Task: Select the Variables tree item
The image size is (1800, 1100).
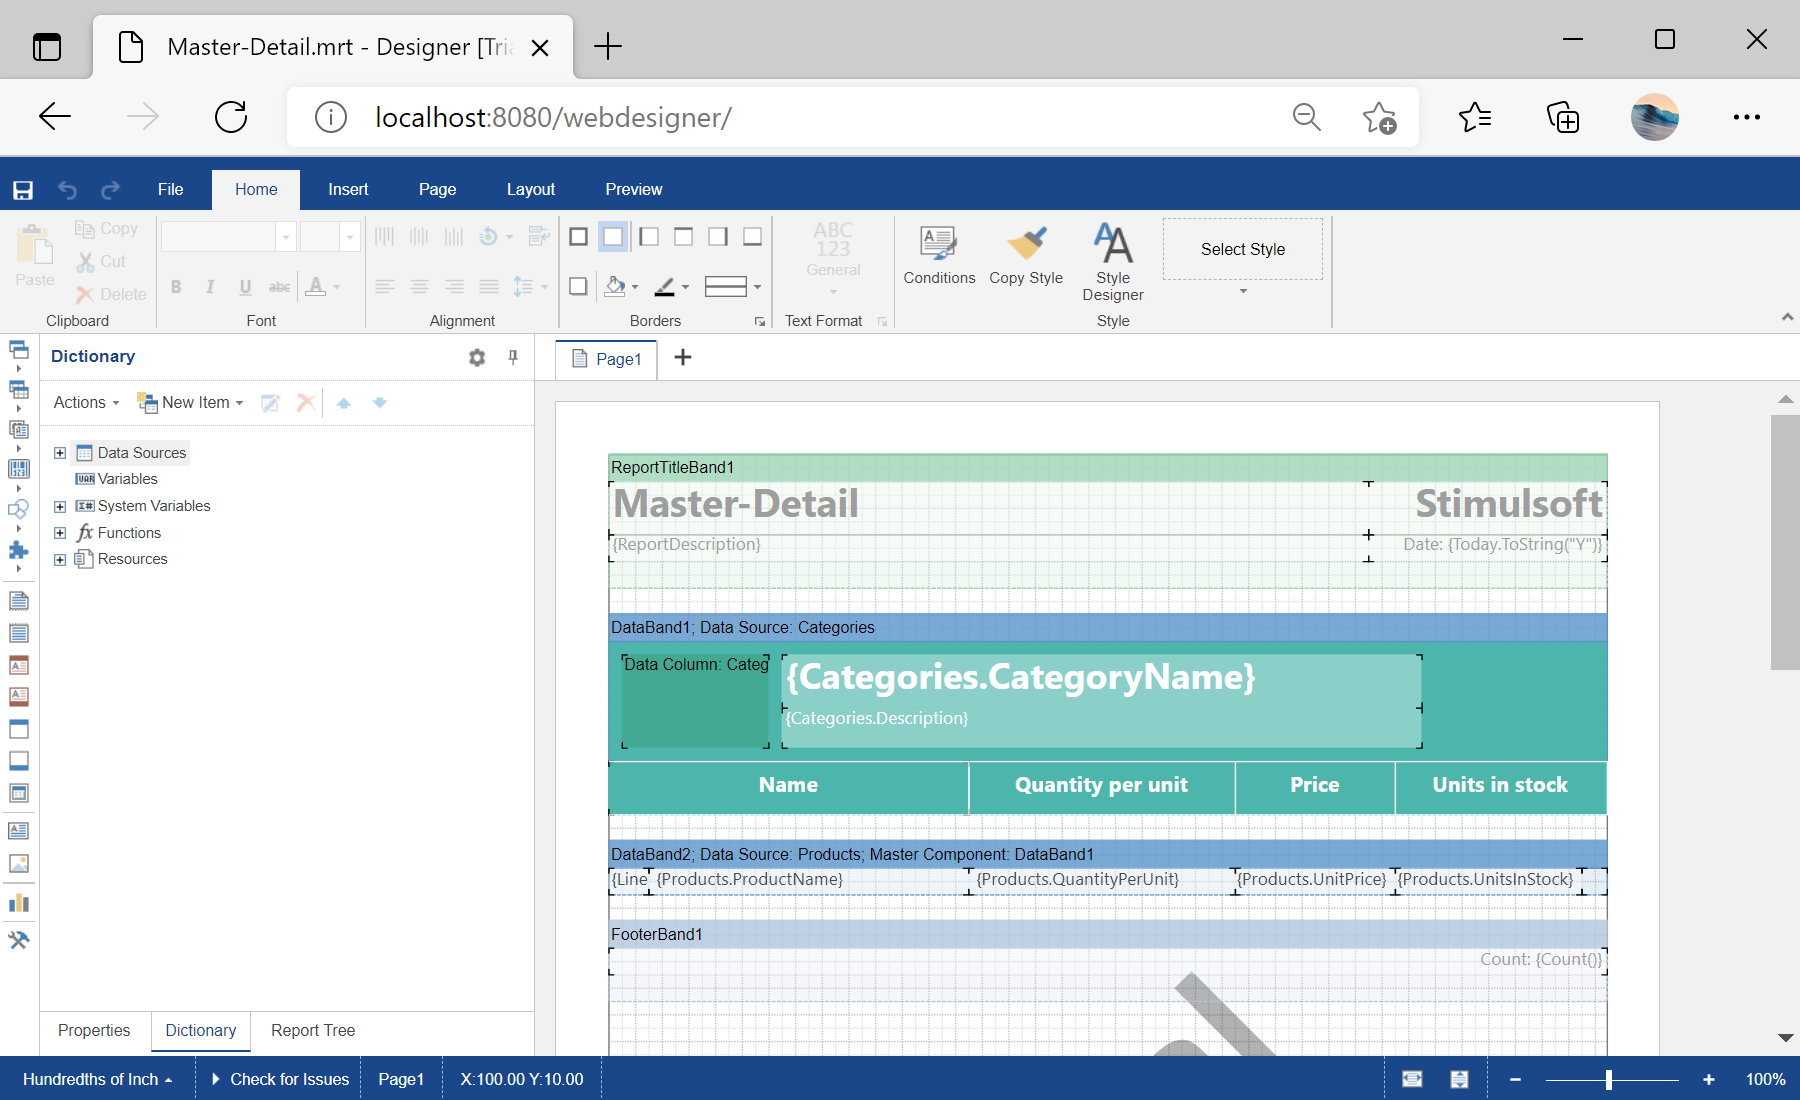Action: [117, 480]
